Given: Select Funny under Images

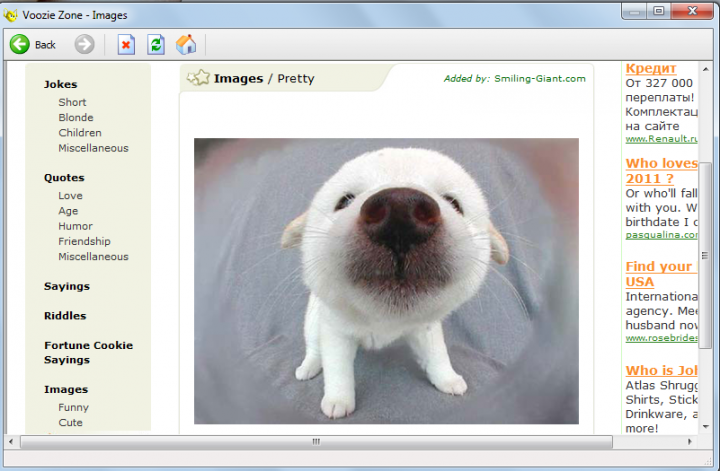Looking at the screenshot, I should pos(73,407).
